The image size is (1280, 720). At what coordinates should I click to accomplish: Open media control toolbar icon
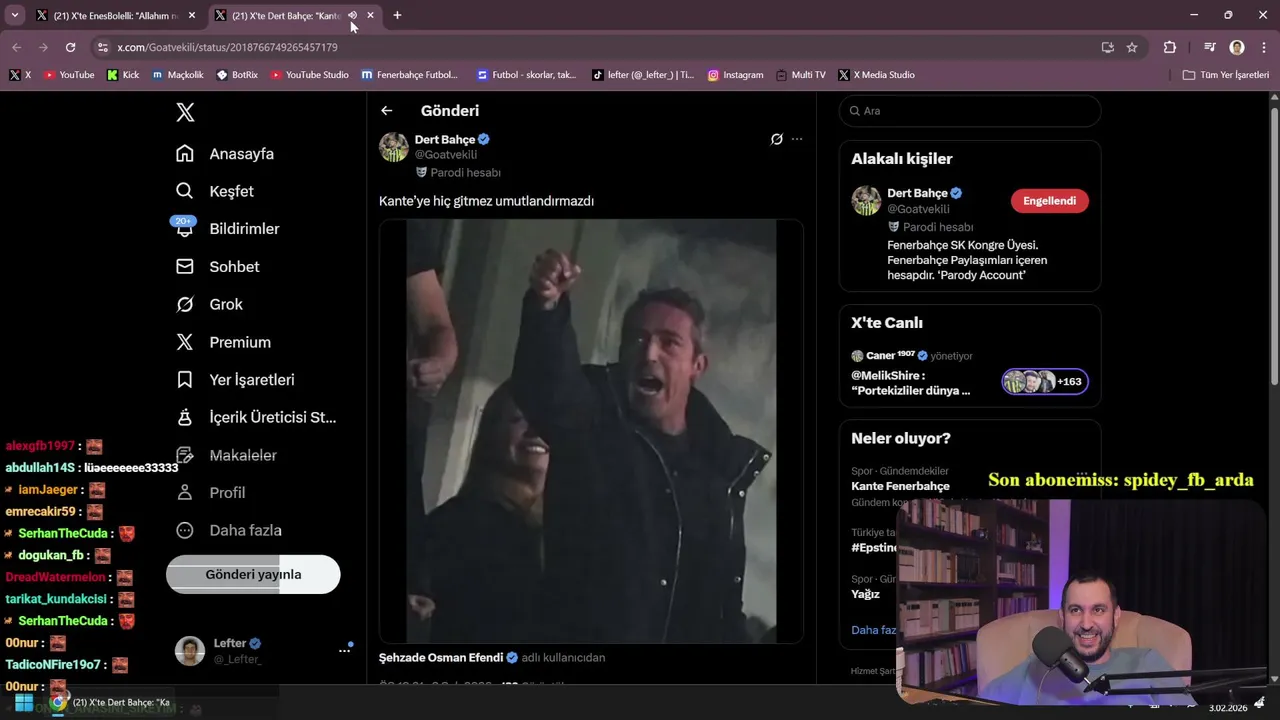pos(1209,47)
